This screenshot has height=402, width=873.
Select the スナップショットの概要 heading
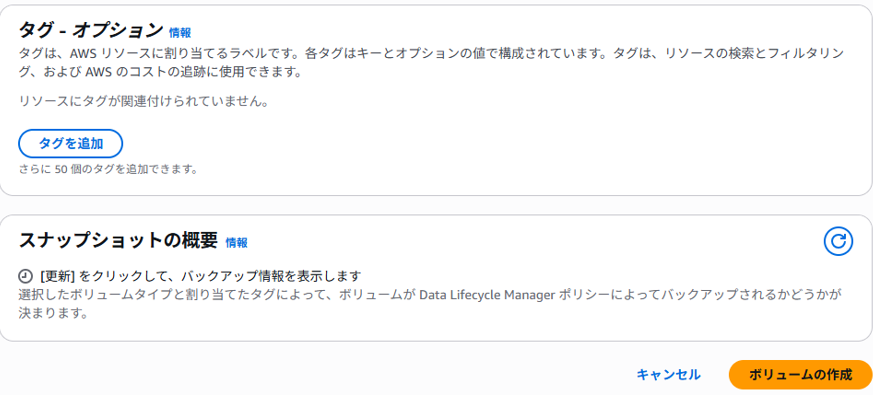(x=118, y=240)
